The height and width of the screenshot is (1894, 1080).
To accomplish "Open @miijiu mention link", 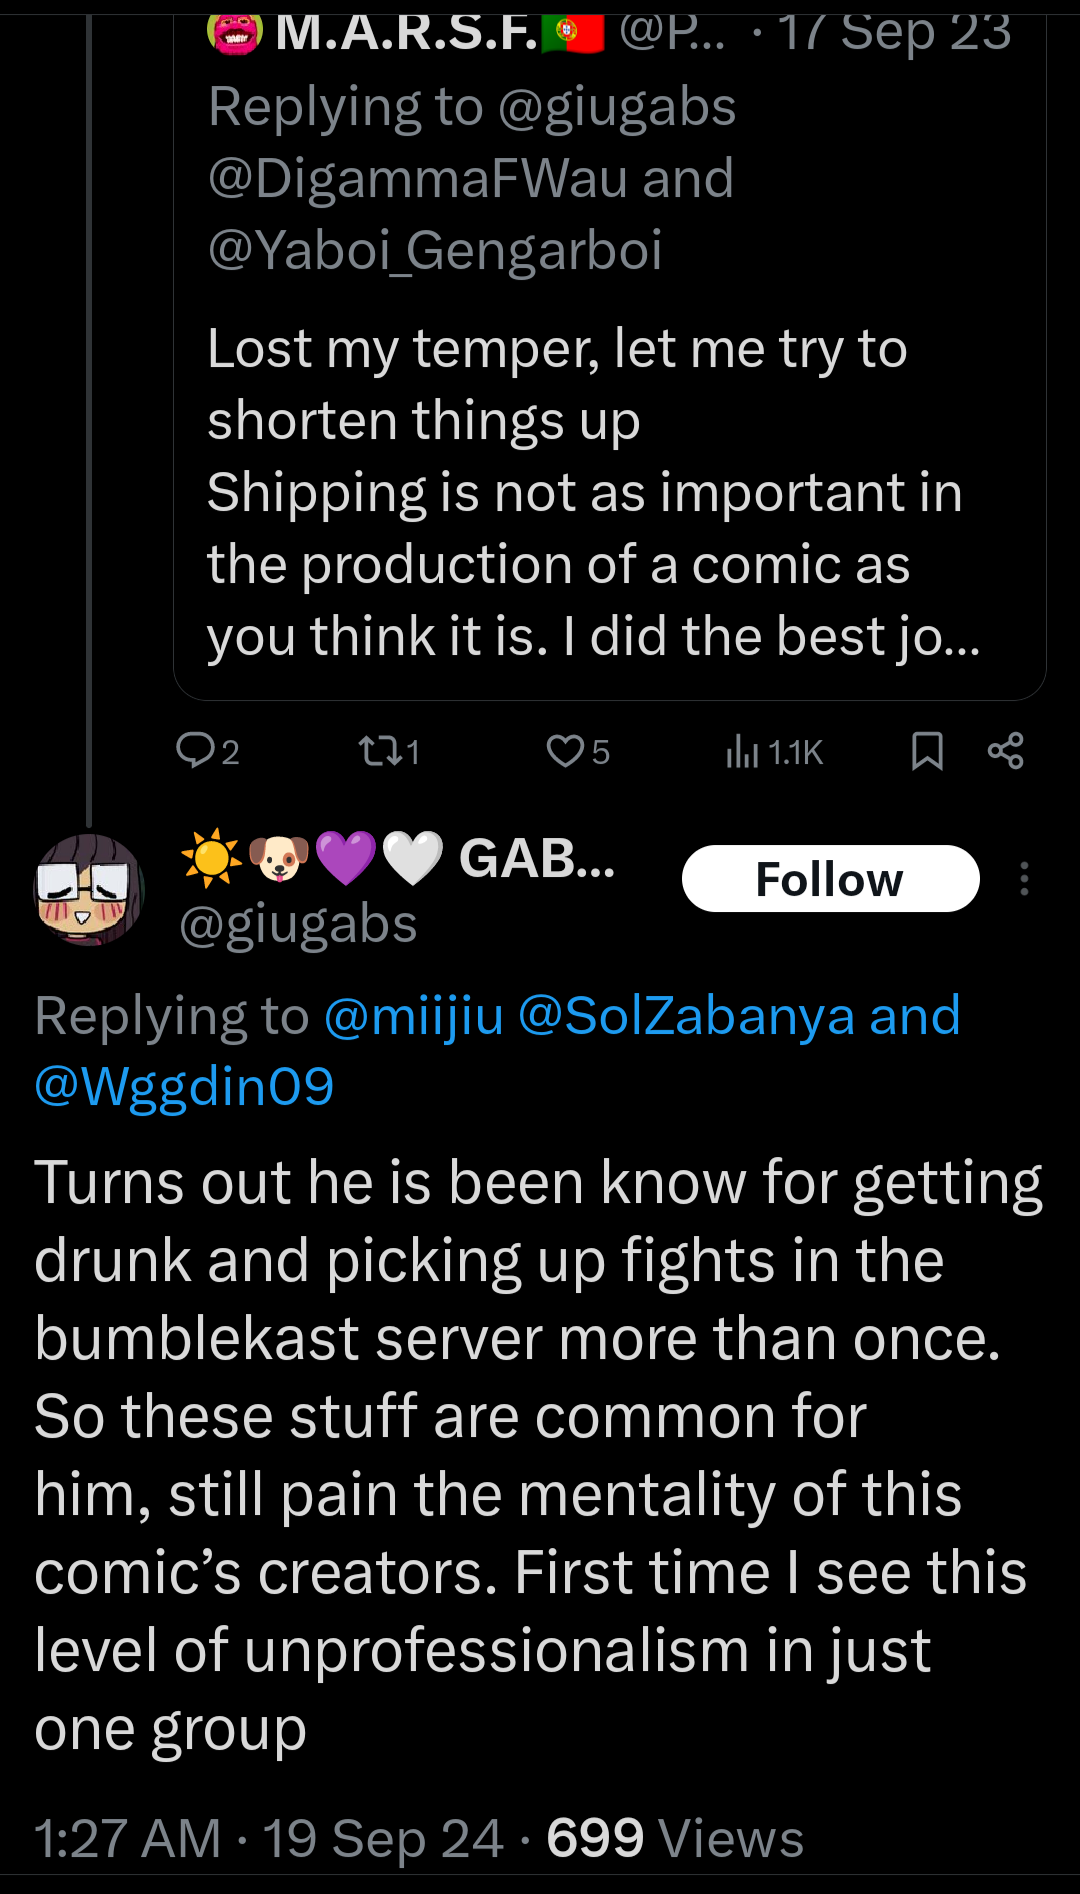I will (414, 1016).
